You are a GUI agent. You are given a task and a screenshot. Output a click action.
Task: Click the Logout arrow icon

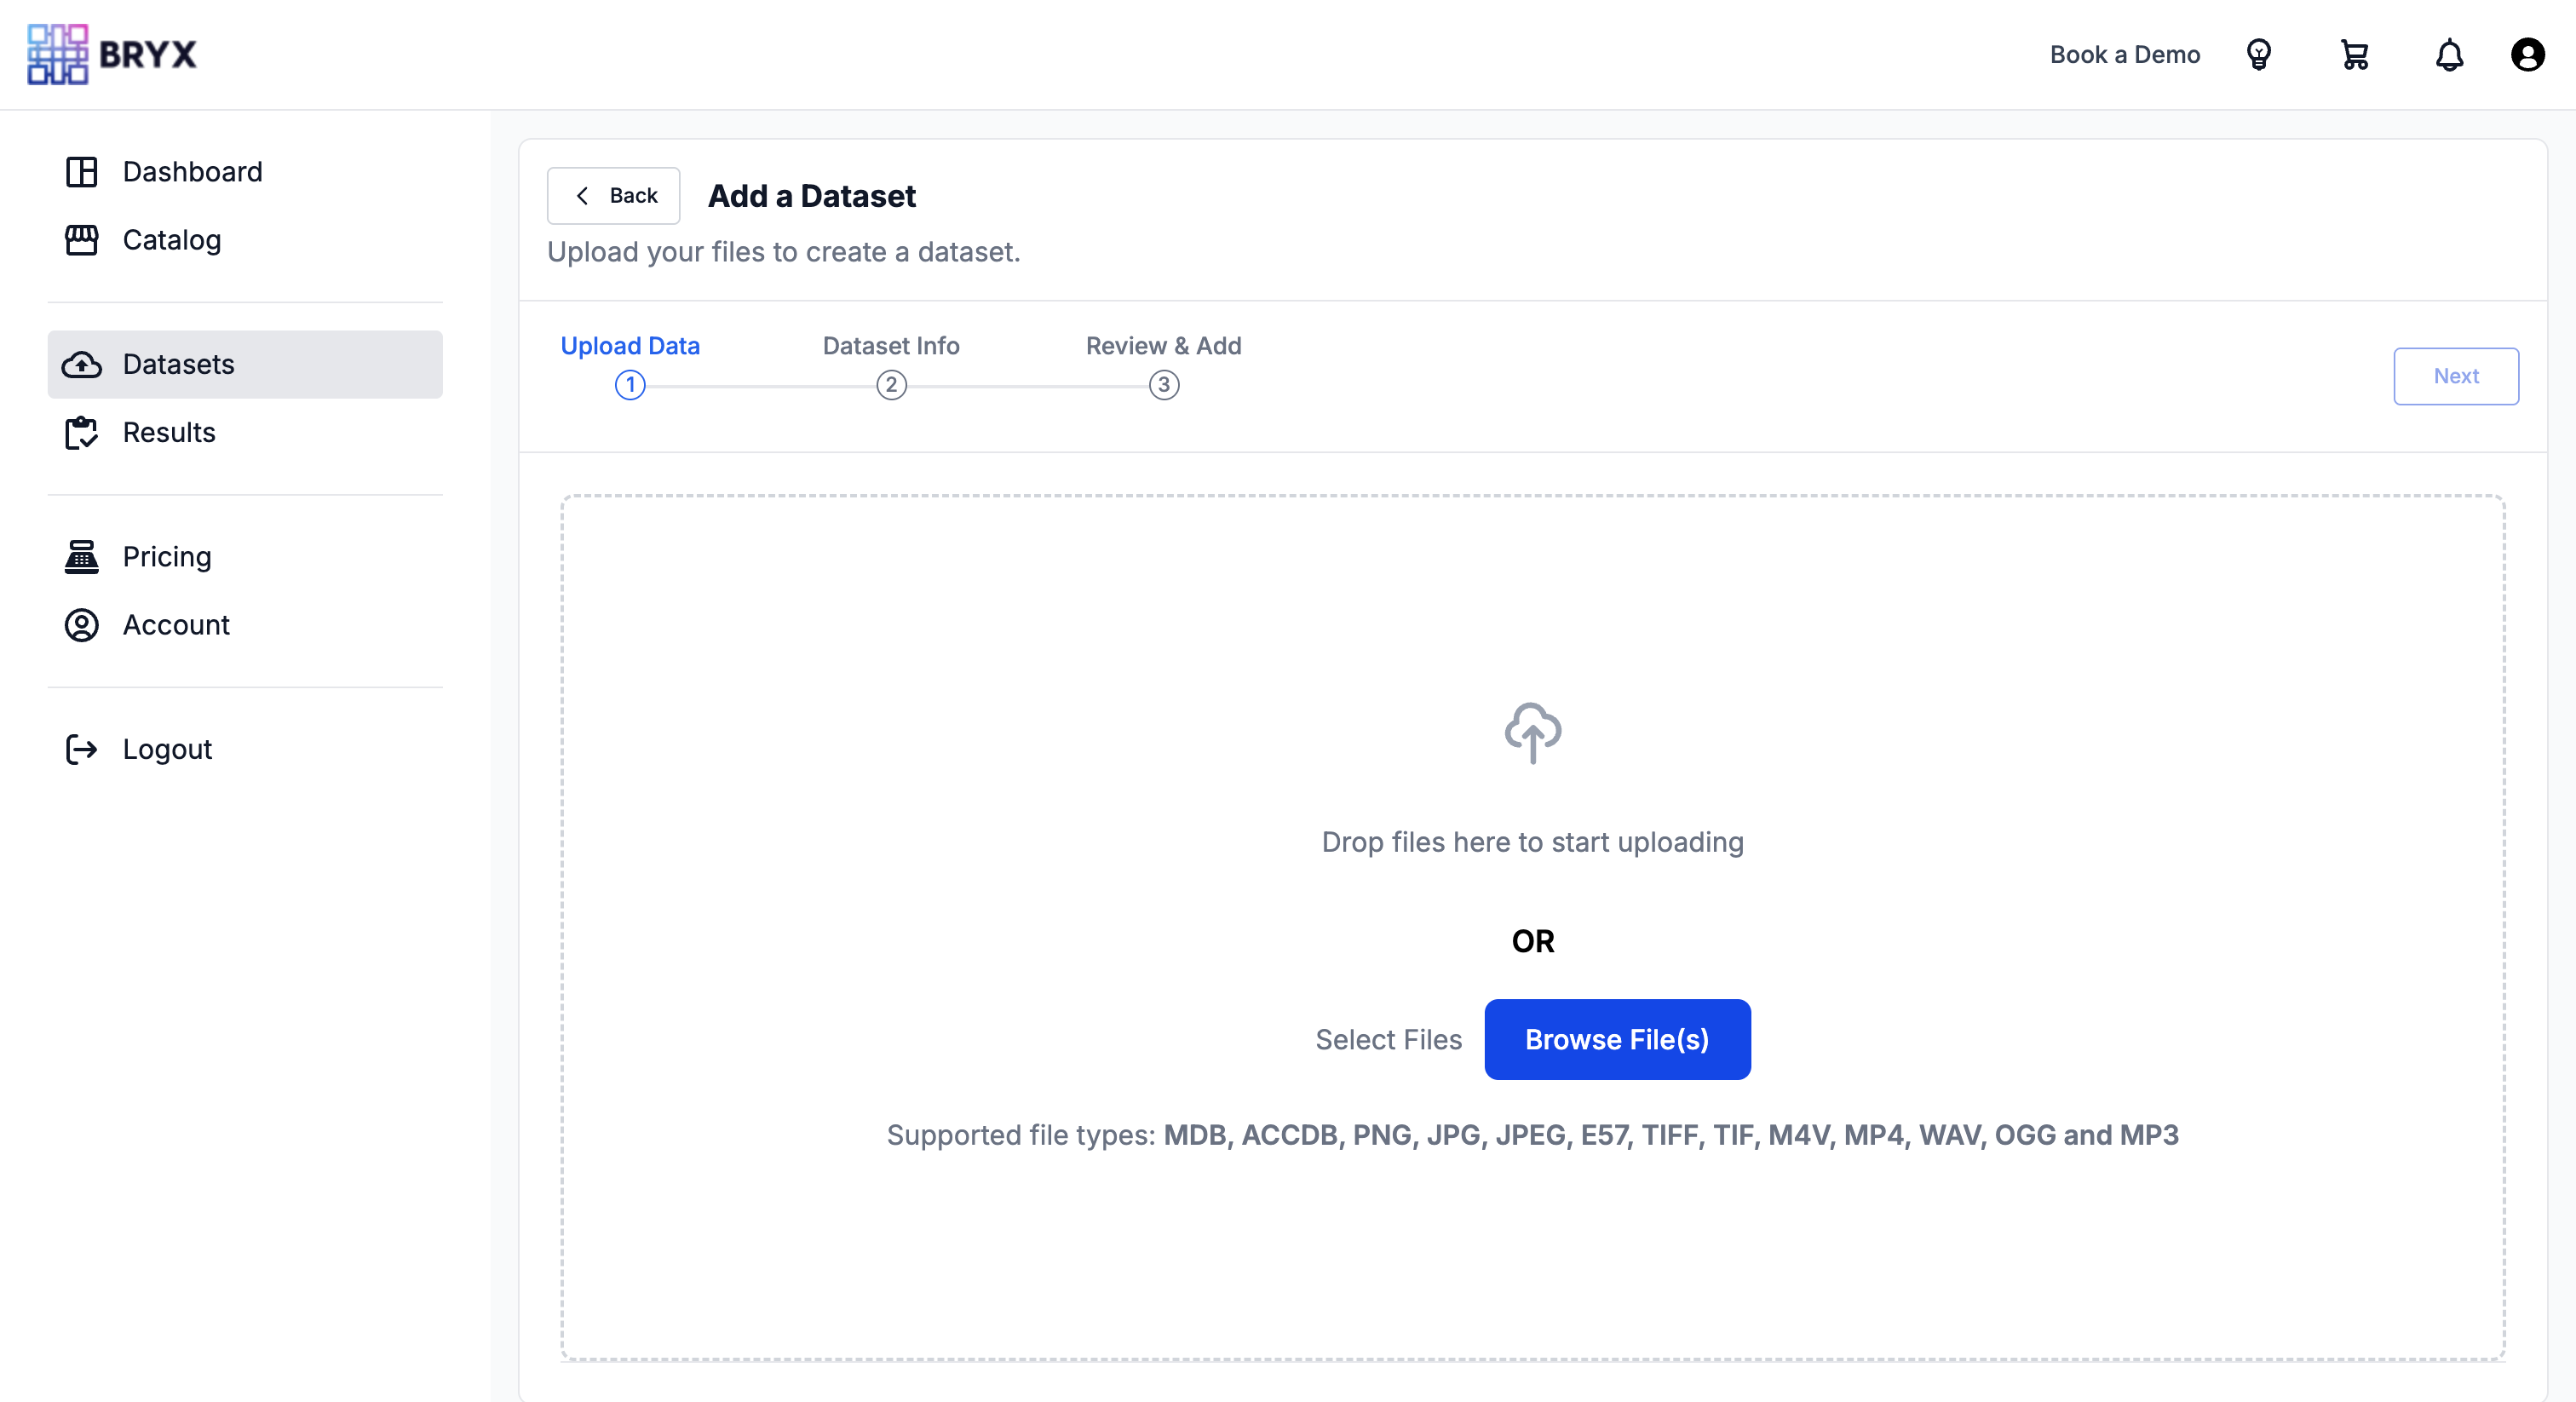click(81, 749)
